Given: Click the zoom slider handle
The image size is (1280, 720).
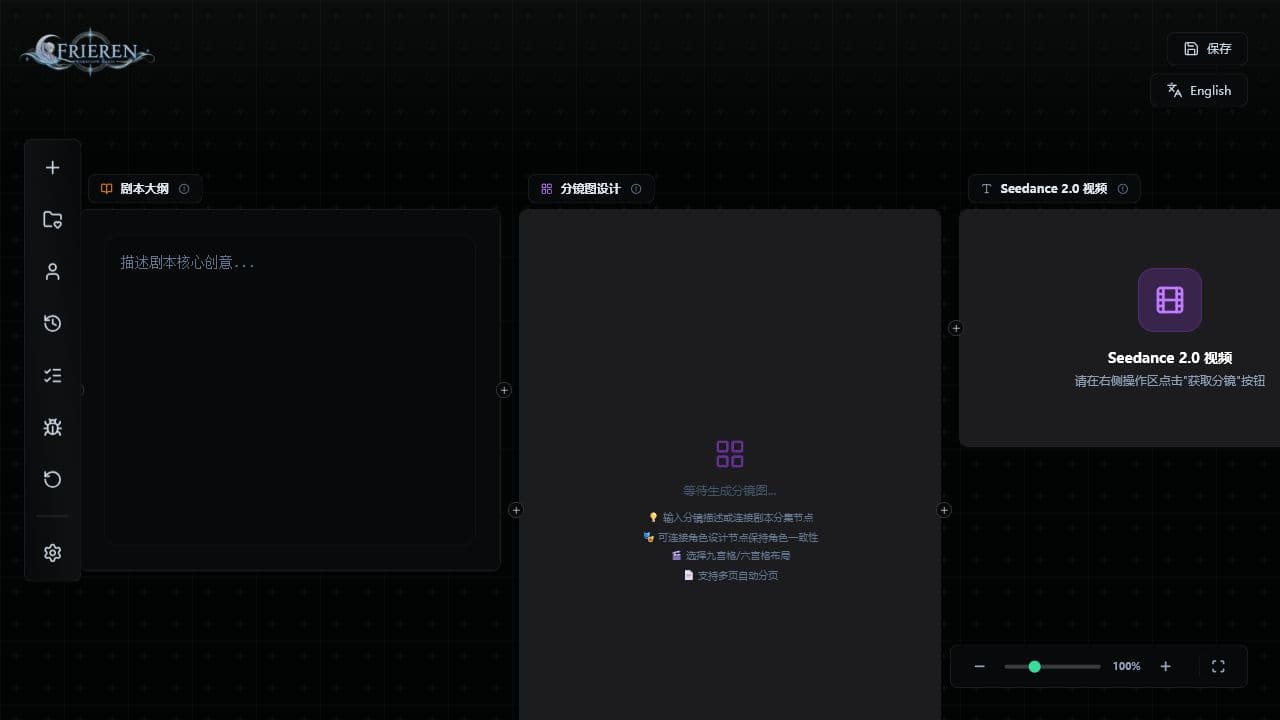Looking at the screenshot, I should point(1034,666).
